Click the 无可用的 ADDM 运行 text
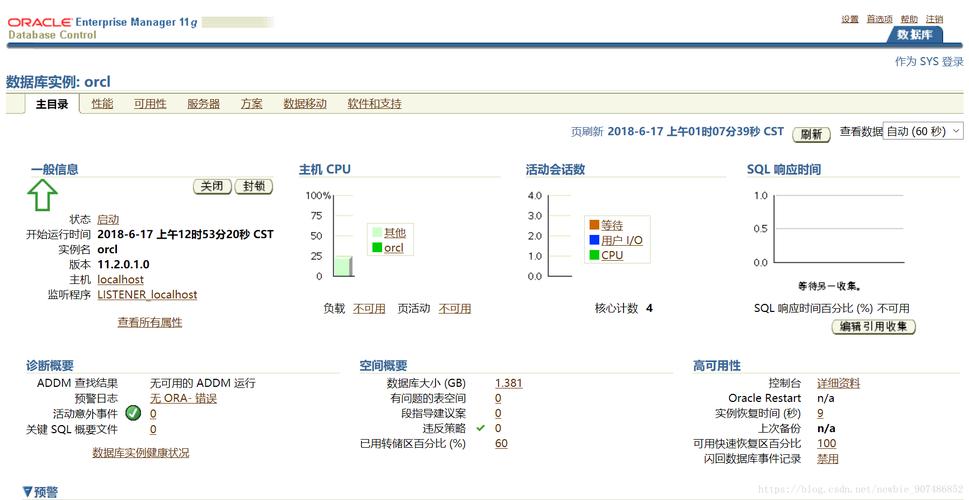 tap(203, 383)
